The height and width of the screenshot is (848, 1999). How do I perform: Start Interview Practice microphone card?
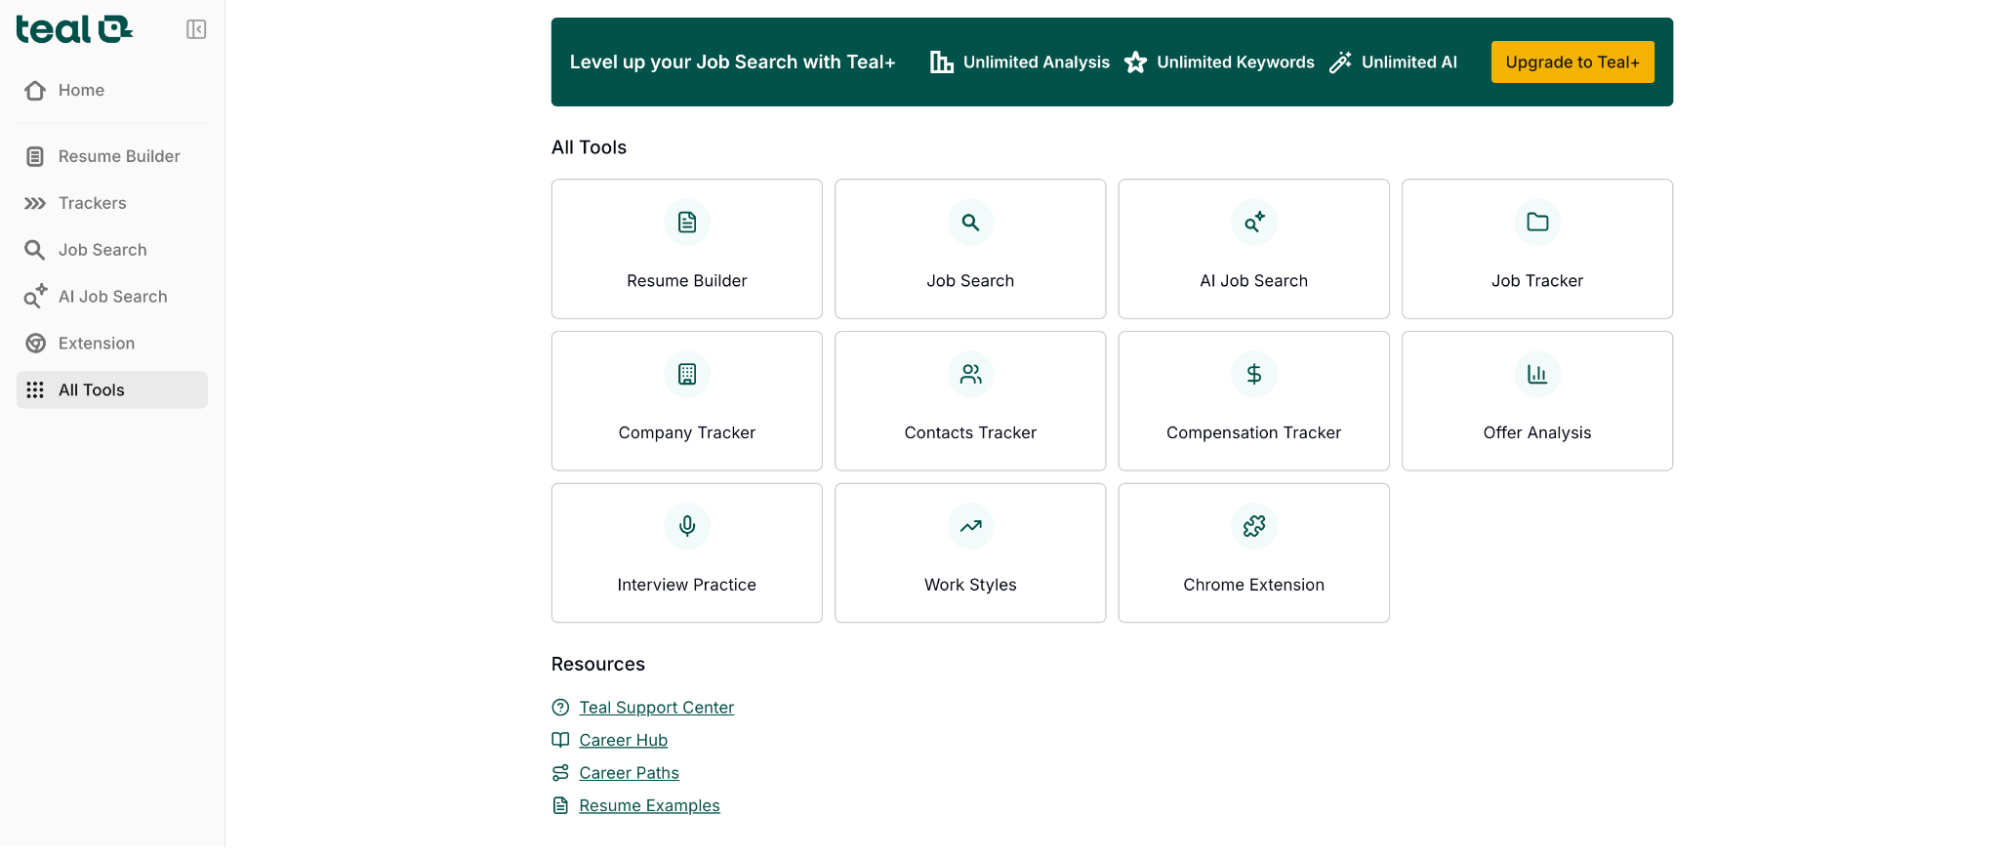686,553
